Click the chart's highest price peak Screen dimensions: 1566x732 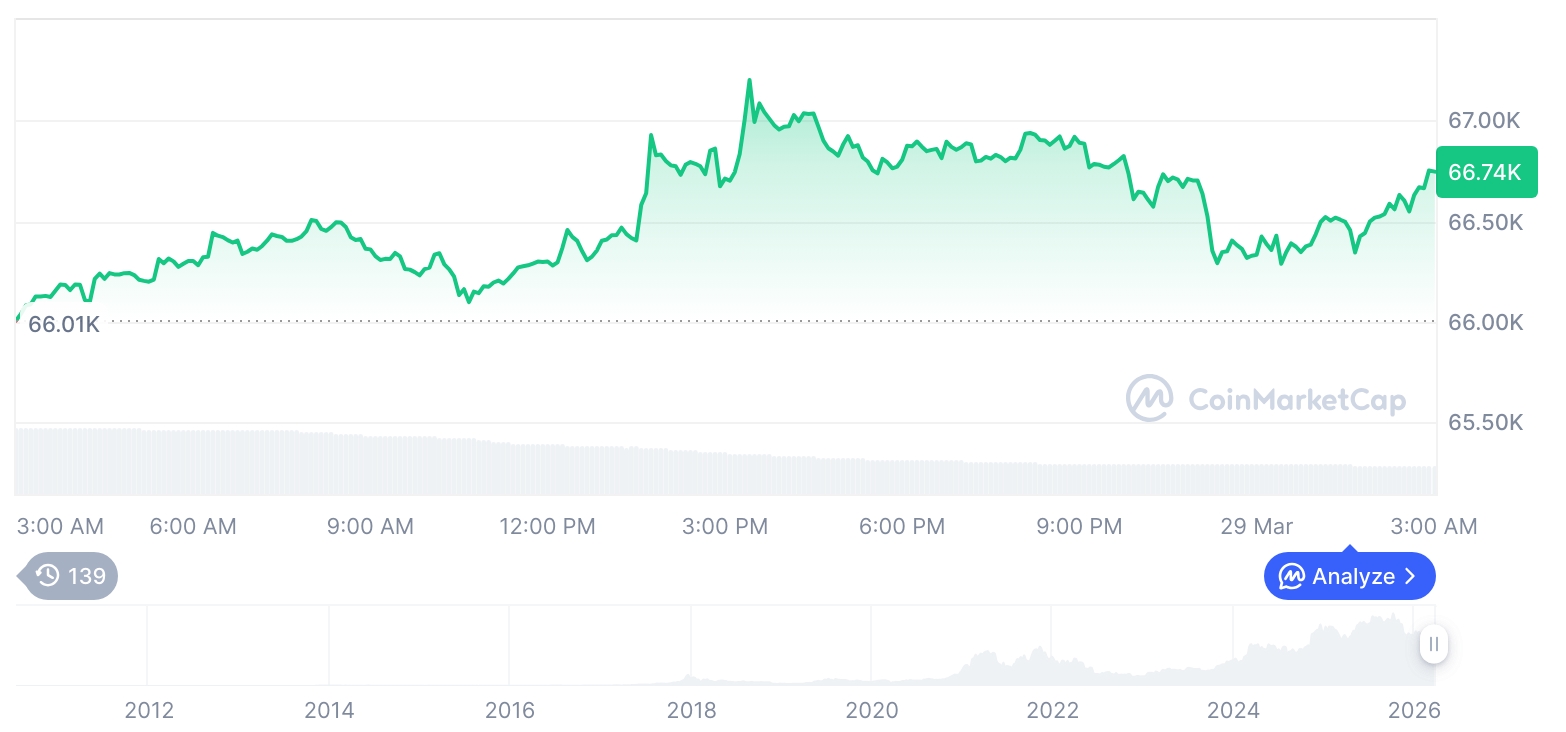coord(749,80)
